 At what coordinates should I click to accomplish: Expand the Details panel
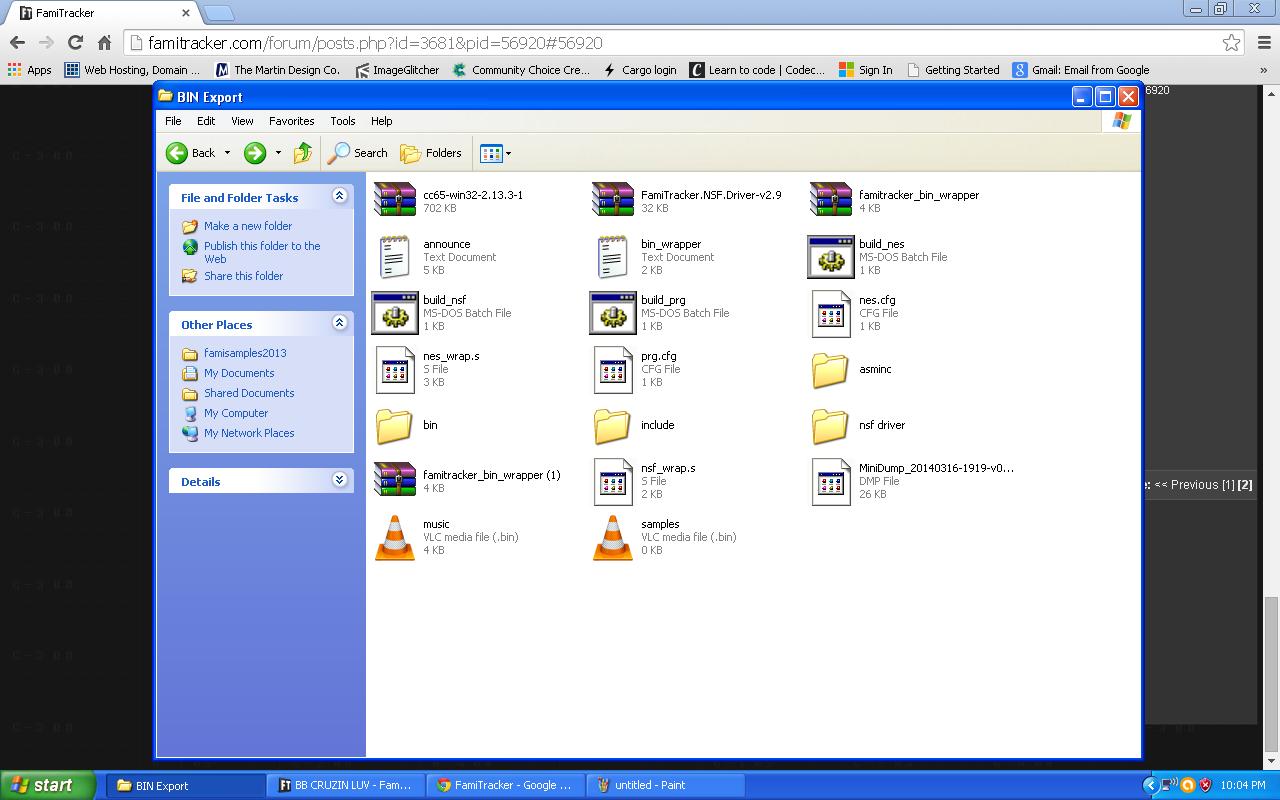[339, 480]
